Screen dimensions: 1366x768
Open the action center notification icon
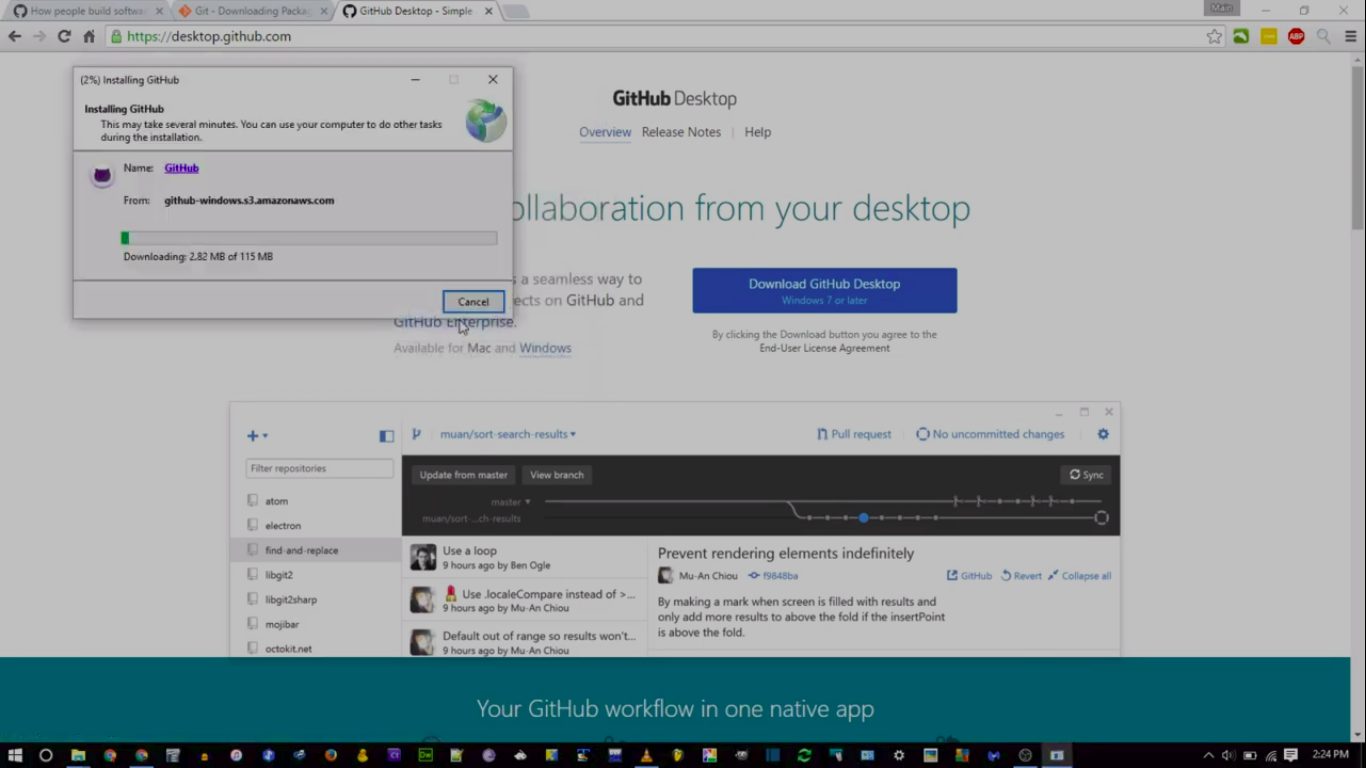click(x=1290, y=755)
